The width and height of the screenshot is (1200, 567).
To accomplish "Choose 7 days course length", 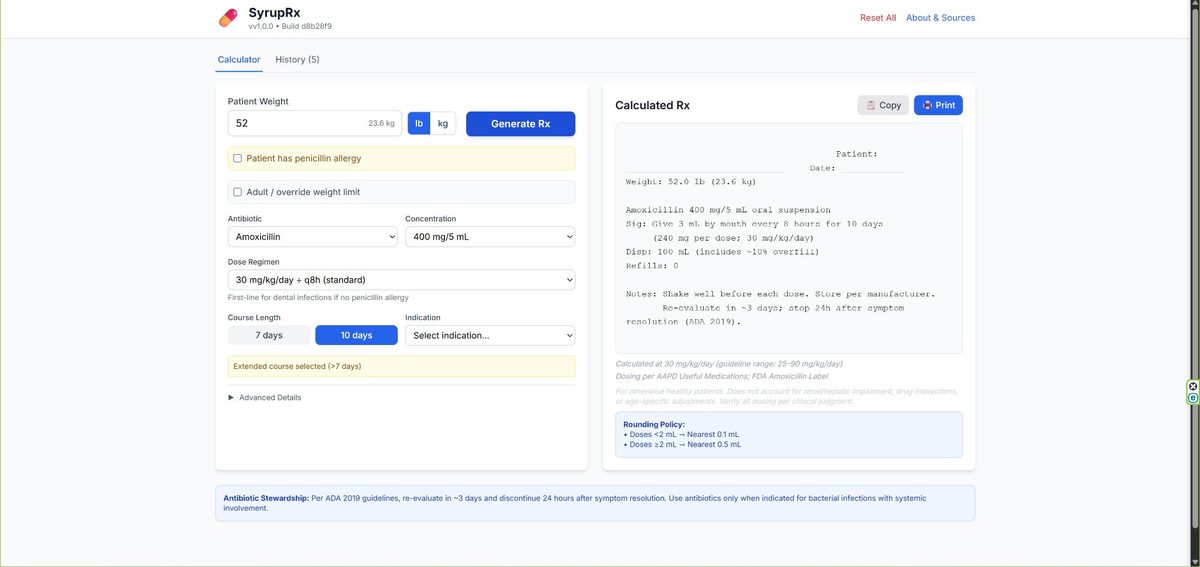I will click(269, 335).
